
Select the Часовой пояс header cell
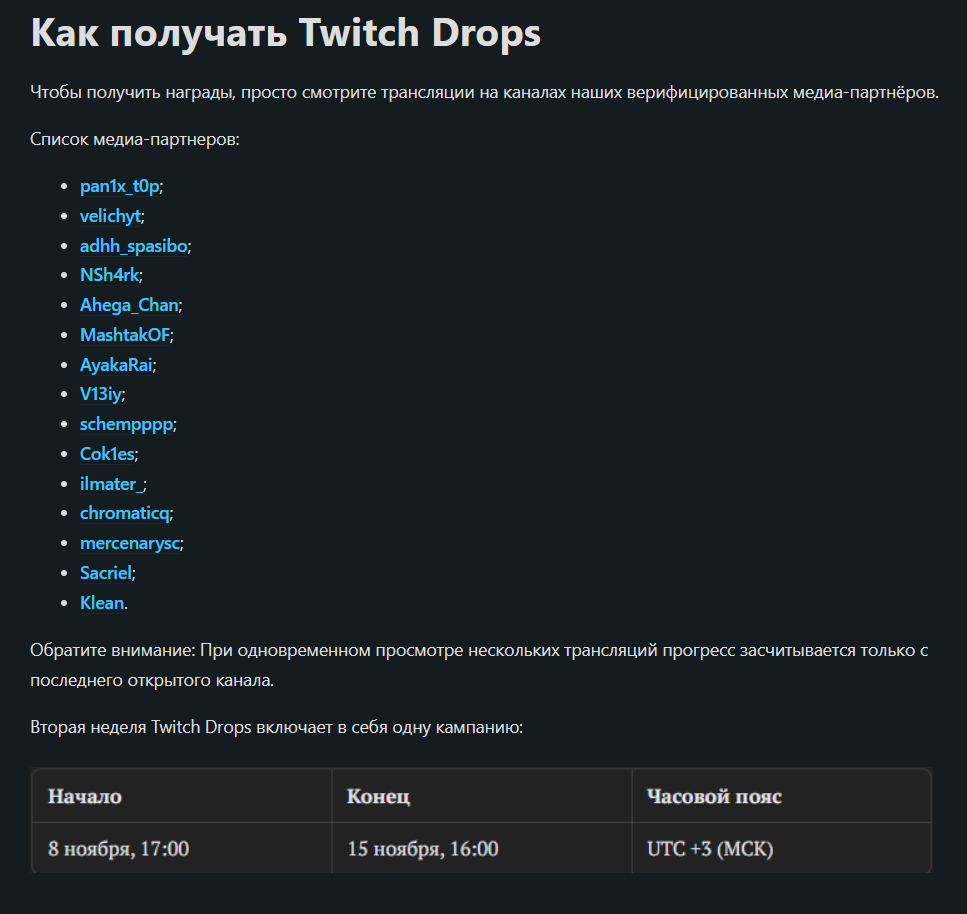(x=781, y=796)
